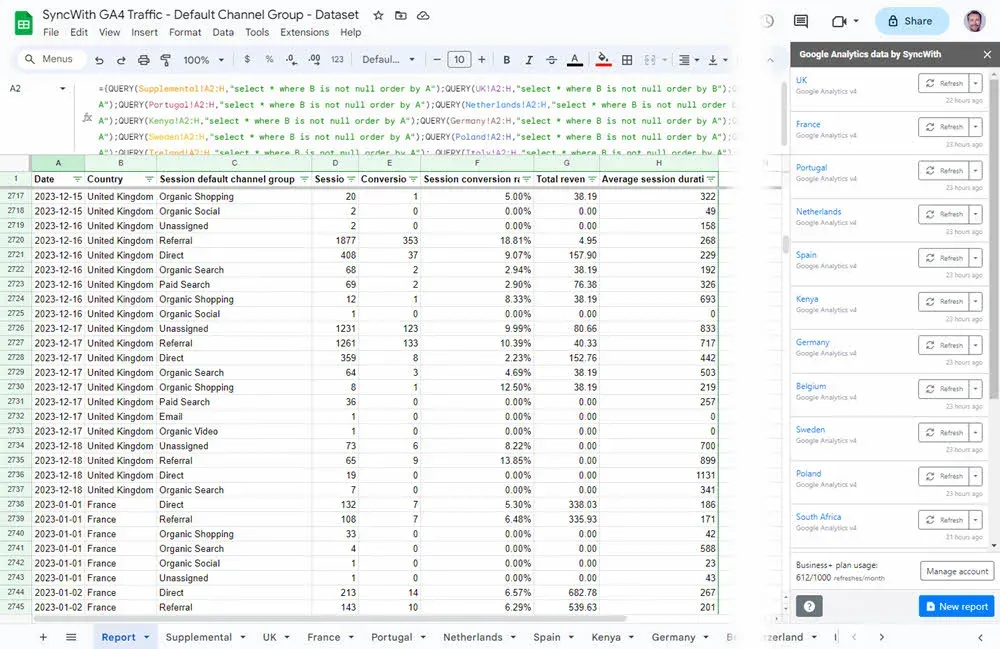Image resolution: width=1000 pixels, height=649 pixels.
Task: Toggle strikethrough formatting
Action: coord(551,60)
